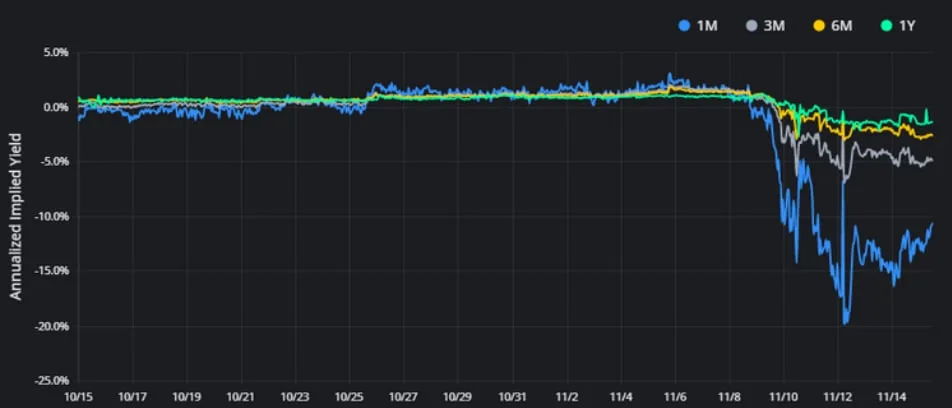Click the 10/23 date label
The height and width of the screenshot is (408, 952).
coord(295,398)
